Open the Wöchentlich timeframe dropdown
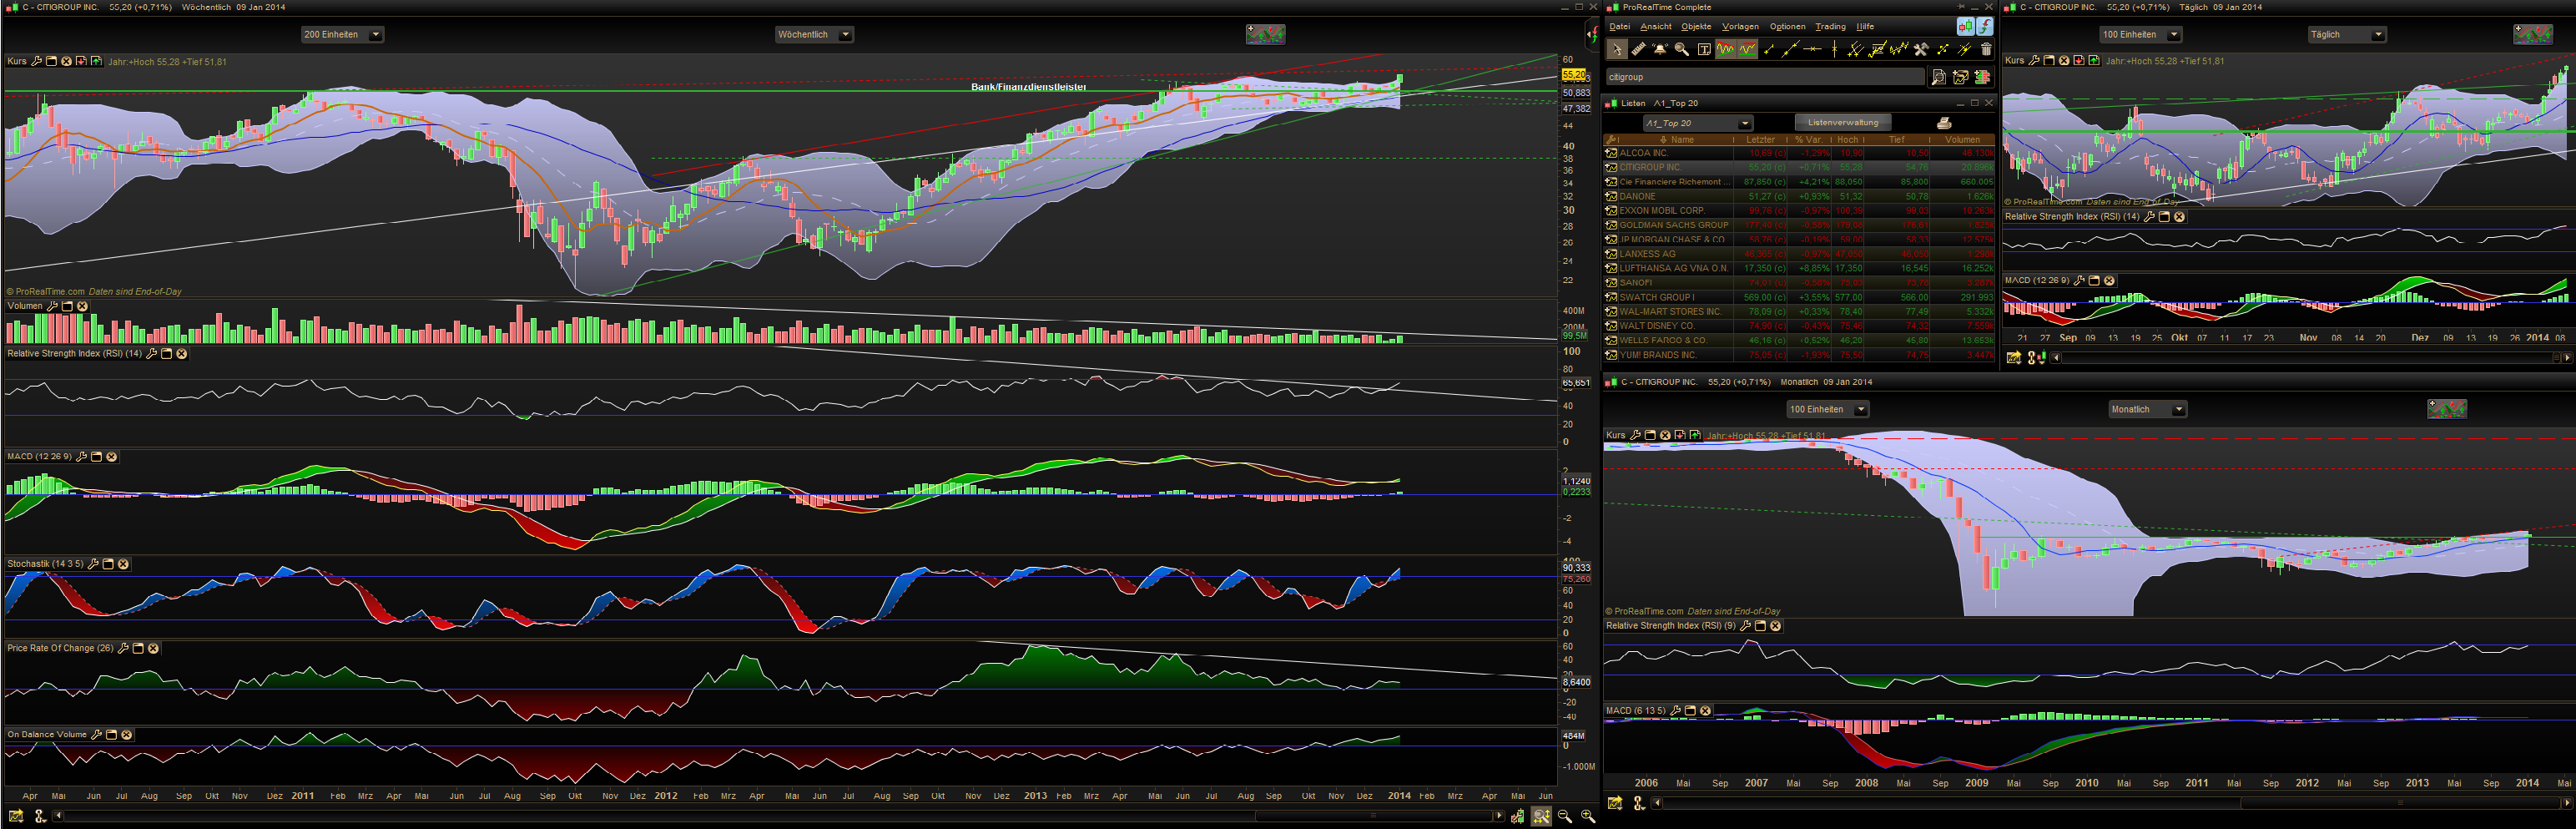The height and width of the screenshot is (829, 2576). [x=814, y=35]
